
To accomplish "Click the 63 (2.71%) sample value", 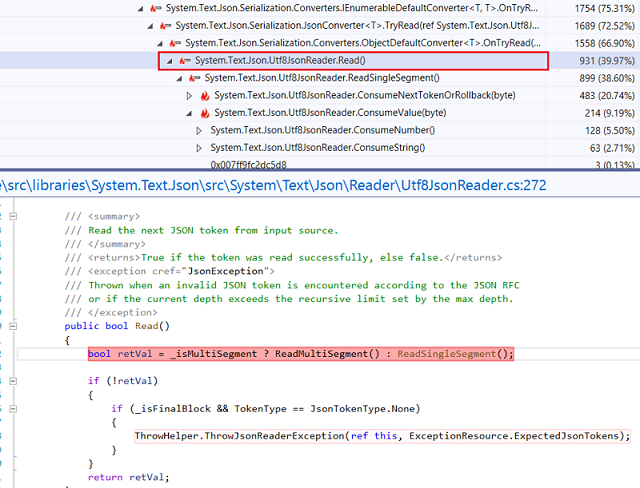I will tap(612, 148).
